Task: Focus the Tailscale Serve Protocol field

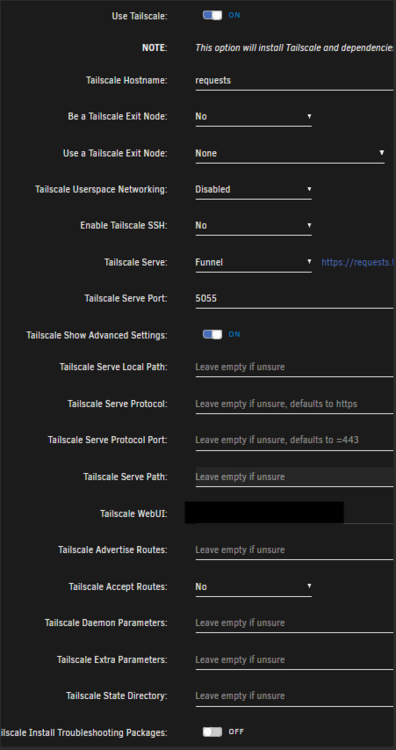Action: 295,404
